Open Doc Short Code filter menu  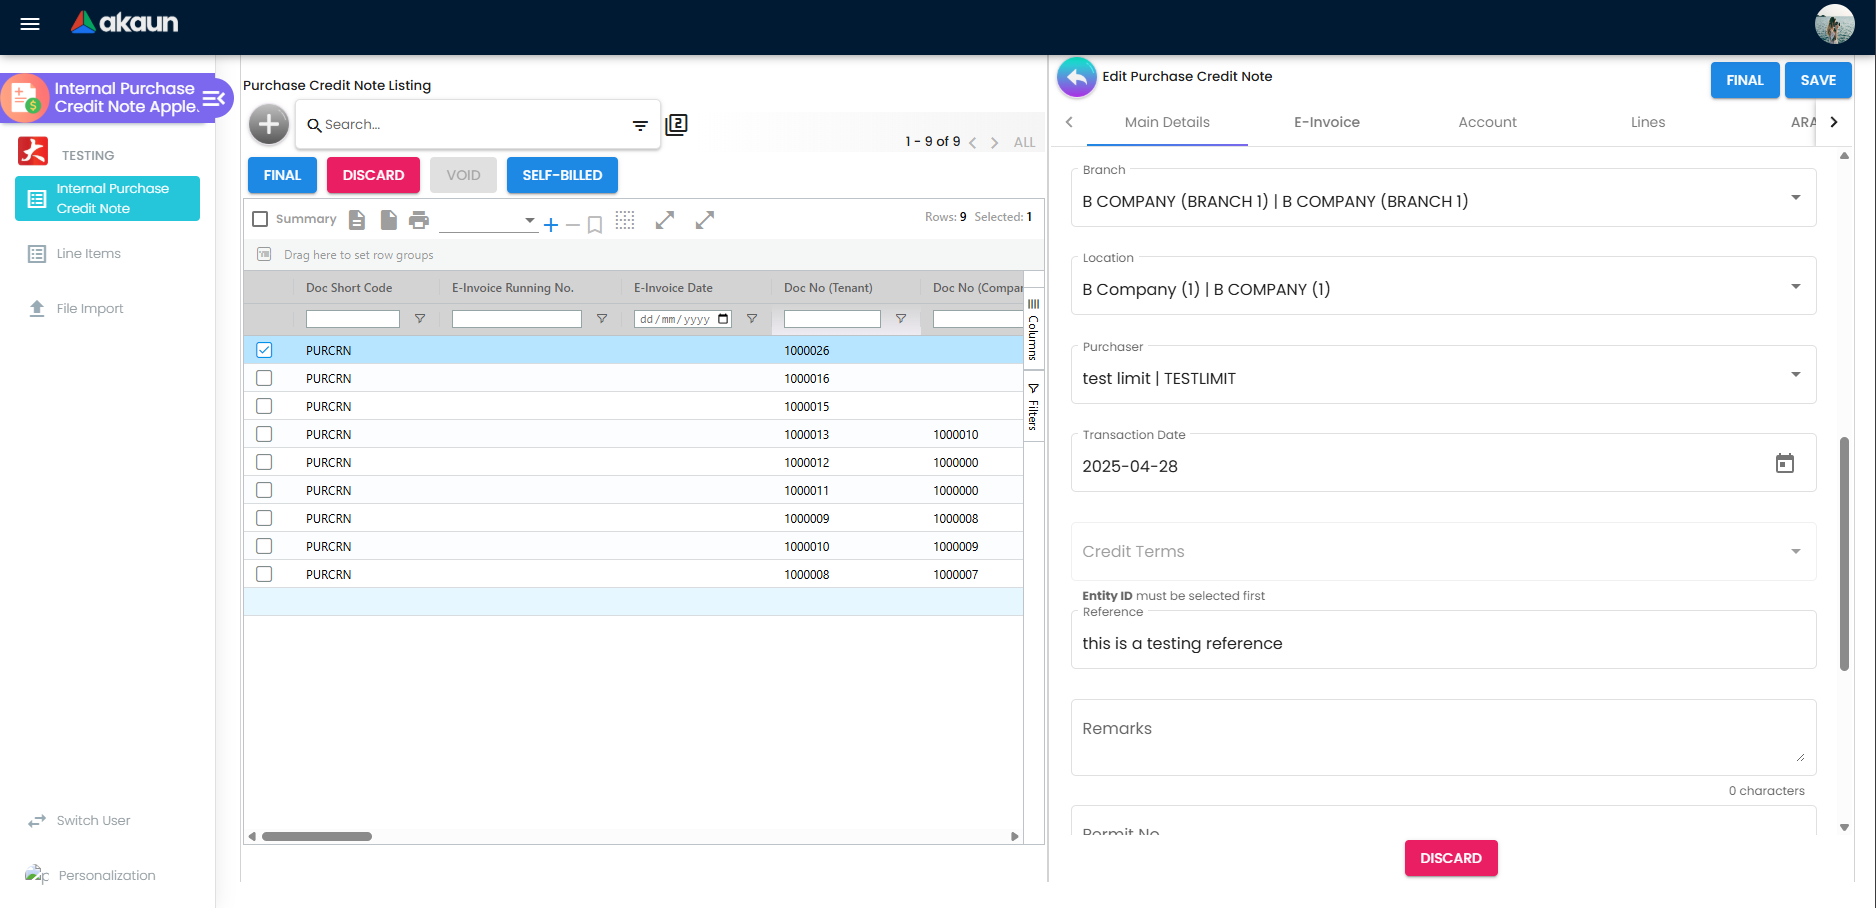pos(420,319)
